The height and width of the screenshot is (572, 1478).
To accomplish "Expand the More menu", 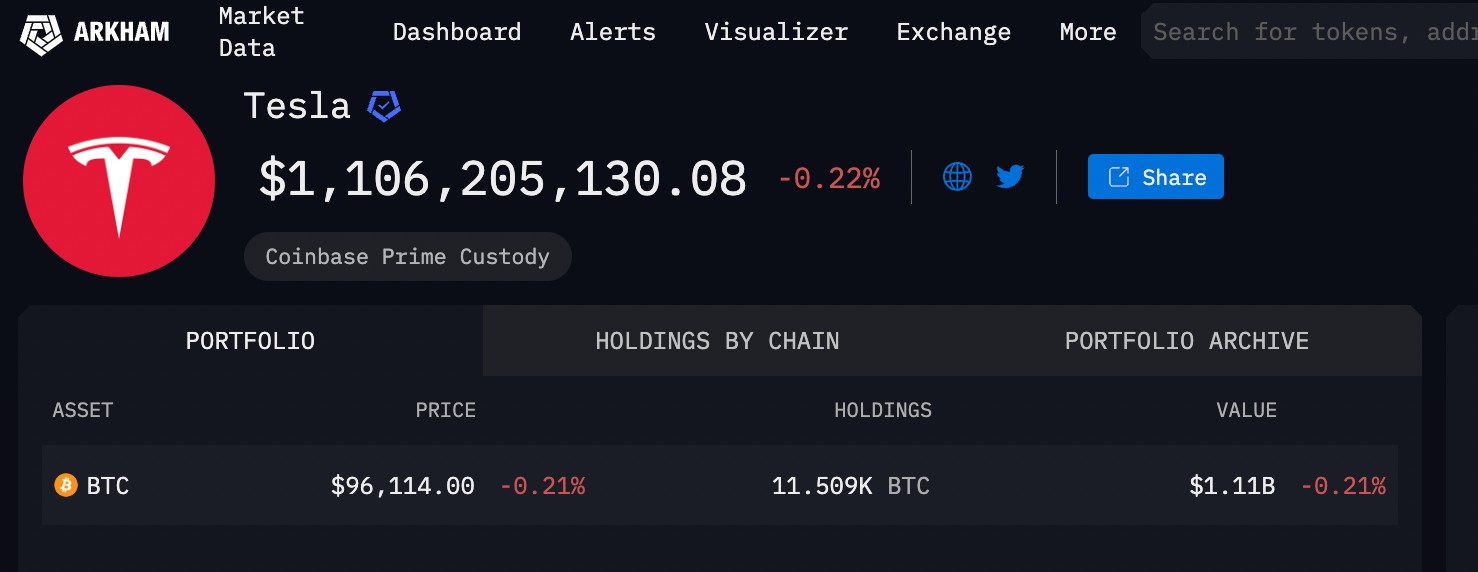I will 1088,32.
